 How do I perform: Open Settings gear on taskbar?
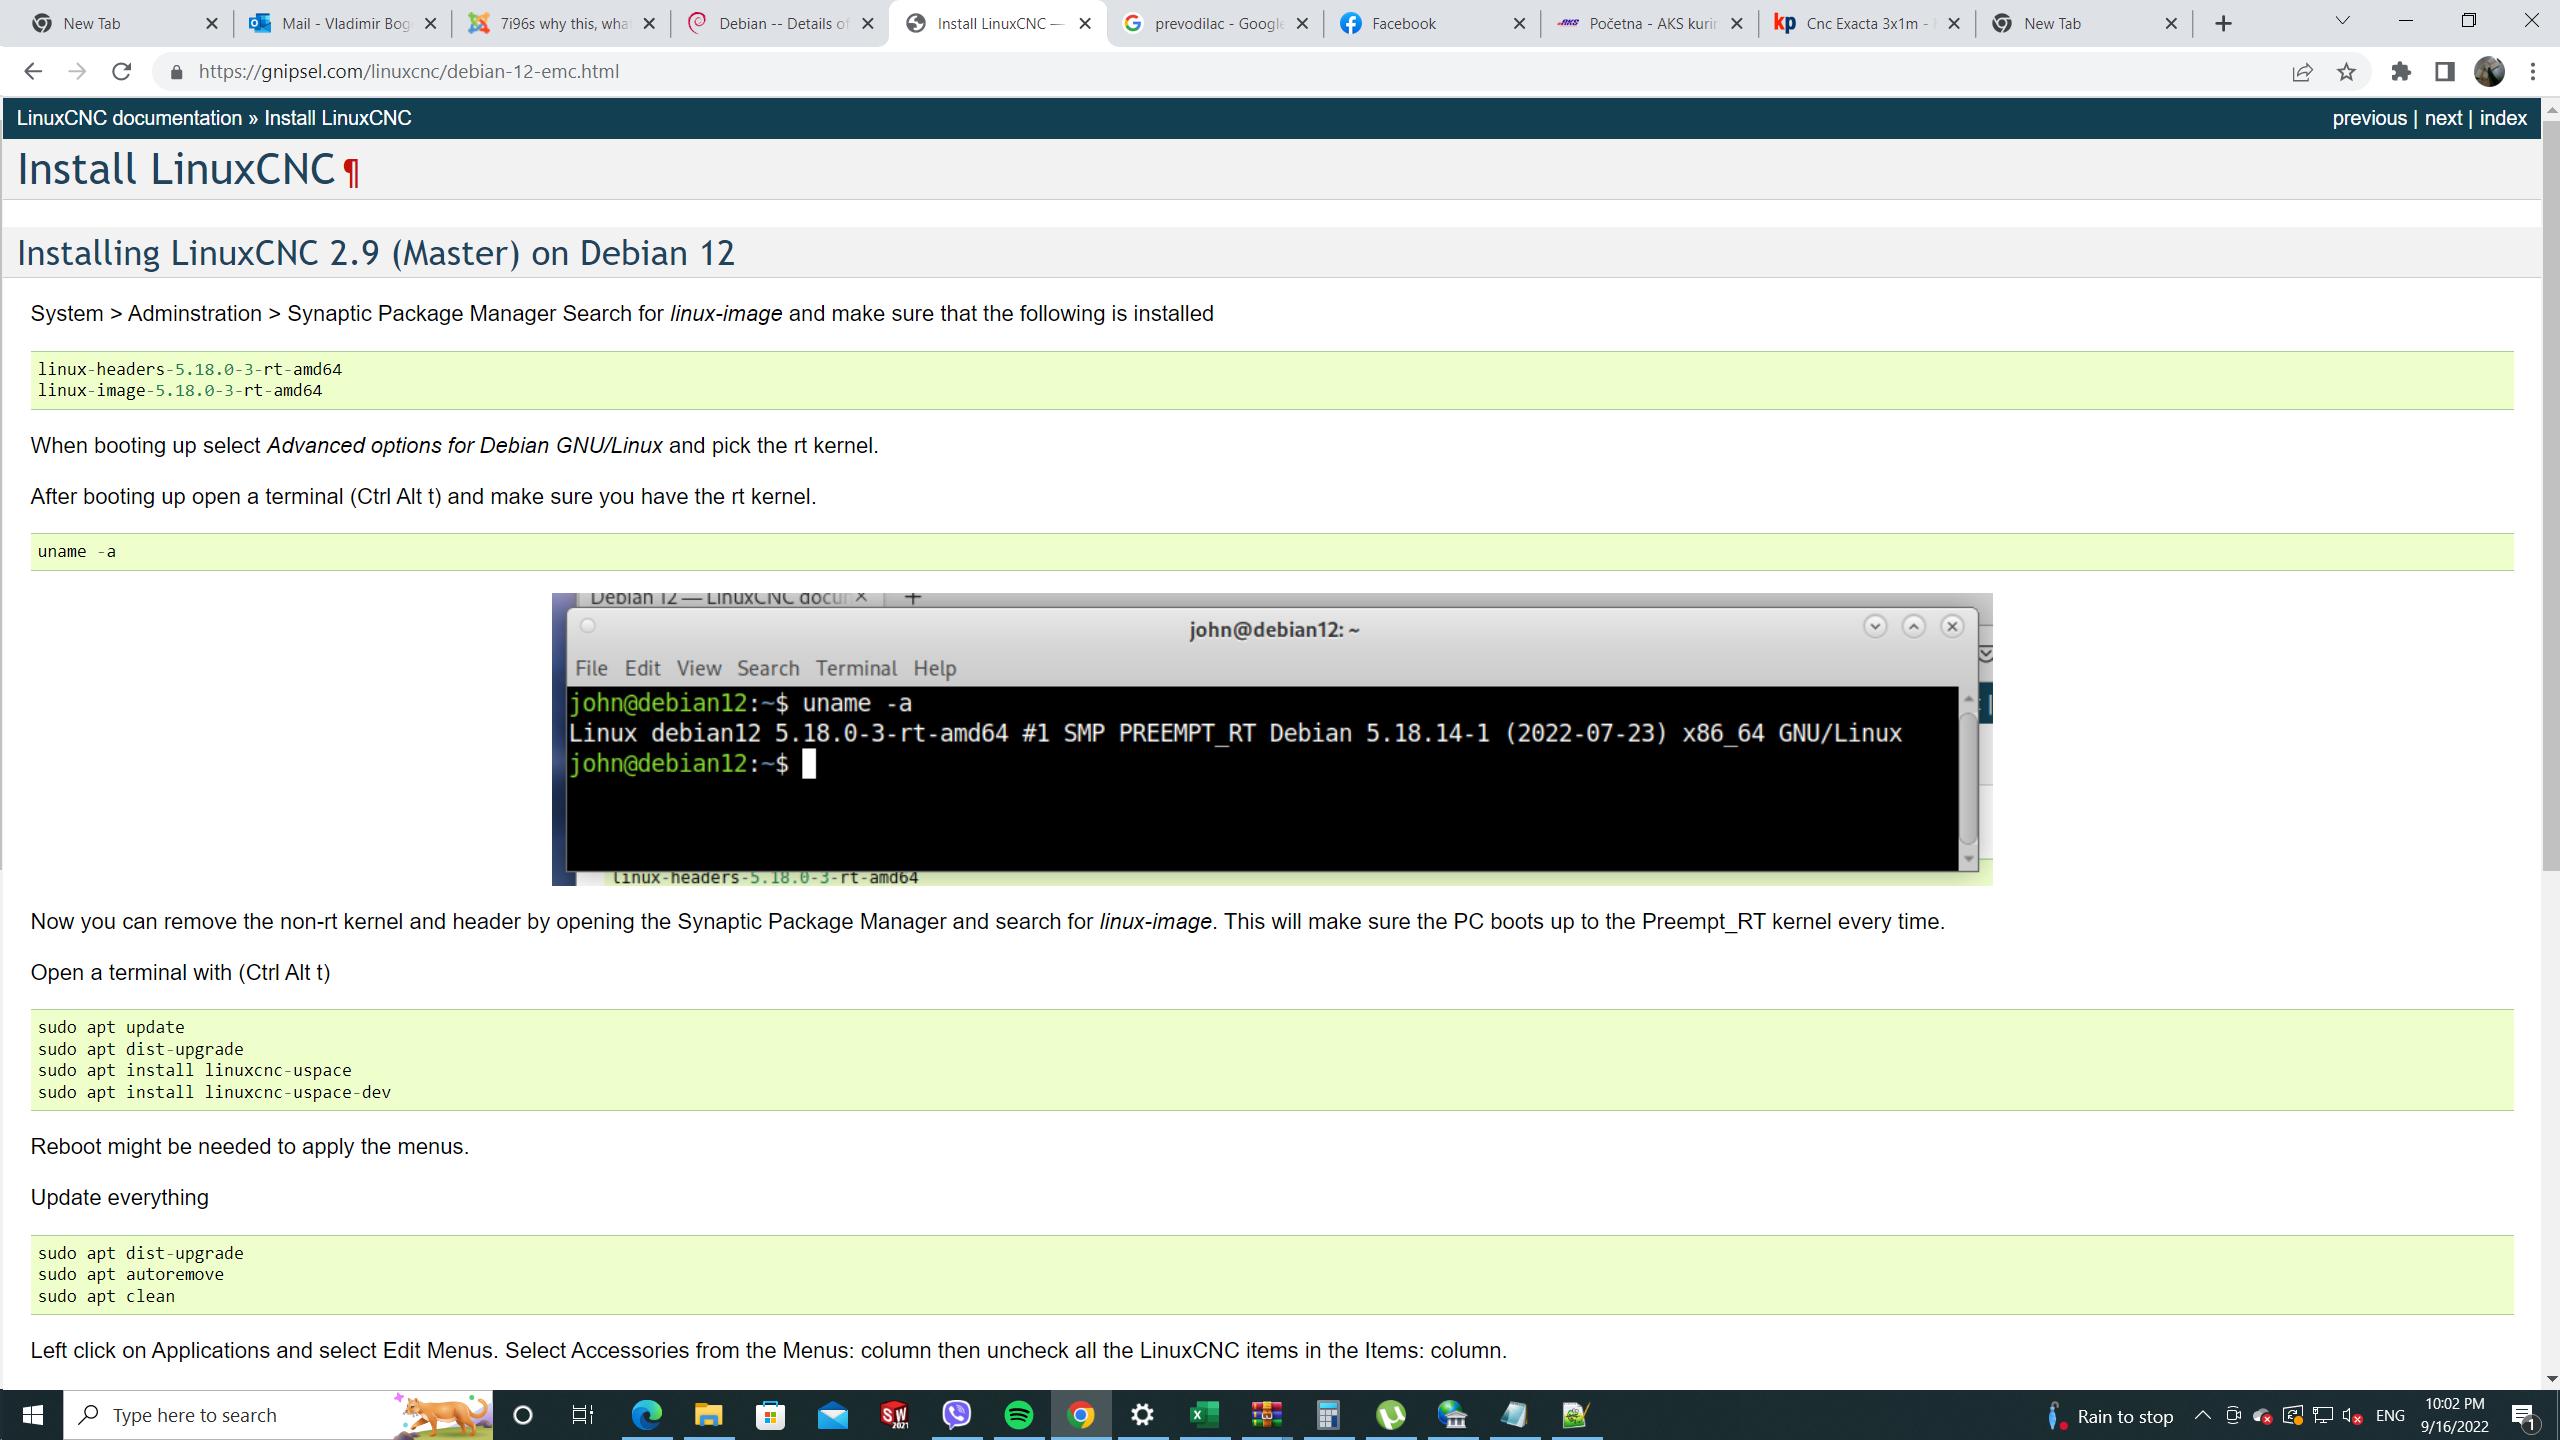click(1143, 1415)
